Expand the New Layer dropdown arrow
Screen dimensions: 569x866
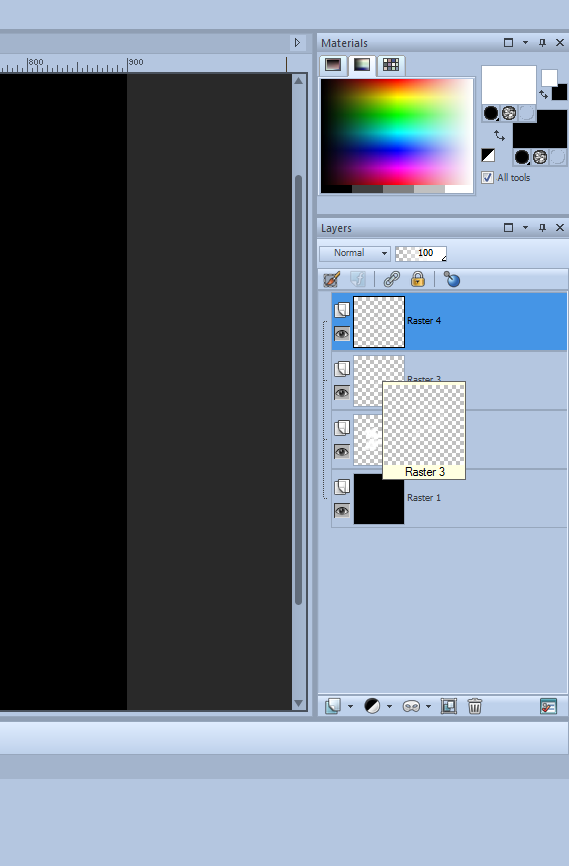tap(350, 706)
